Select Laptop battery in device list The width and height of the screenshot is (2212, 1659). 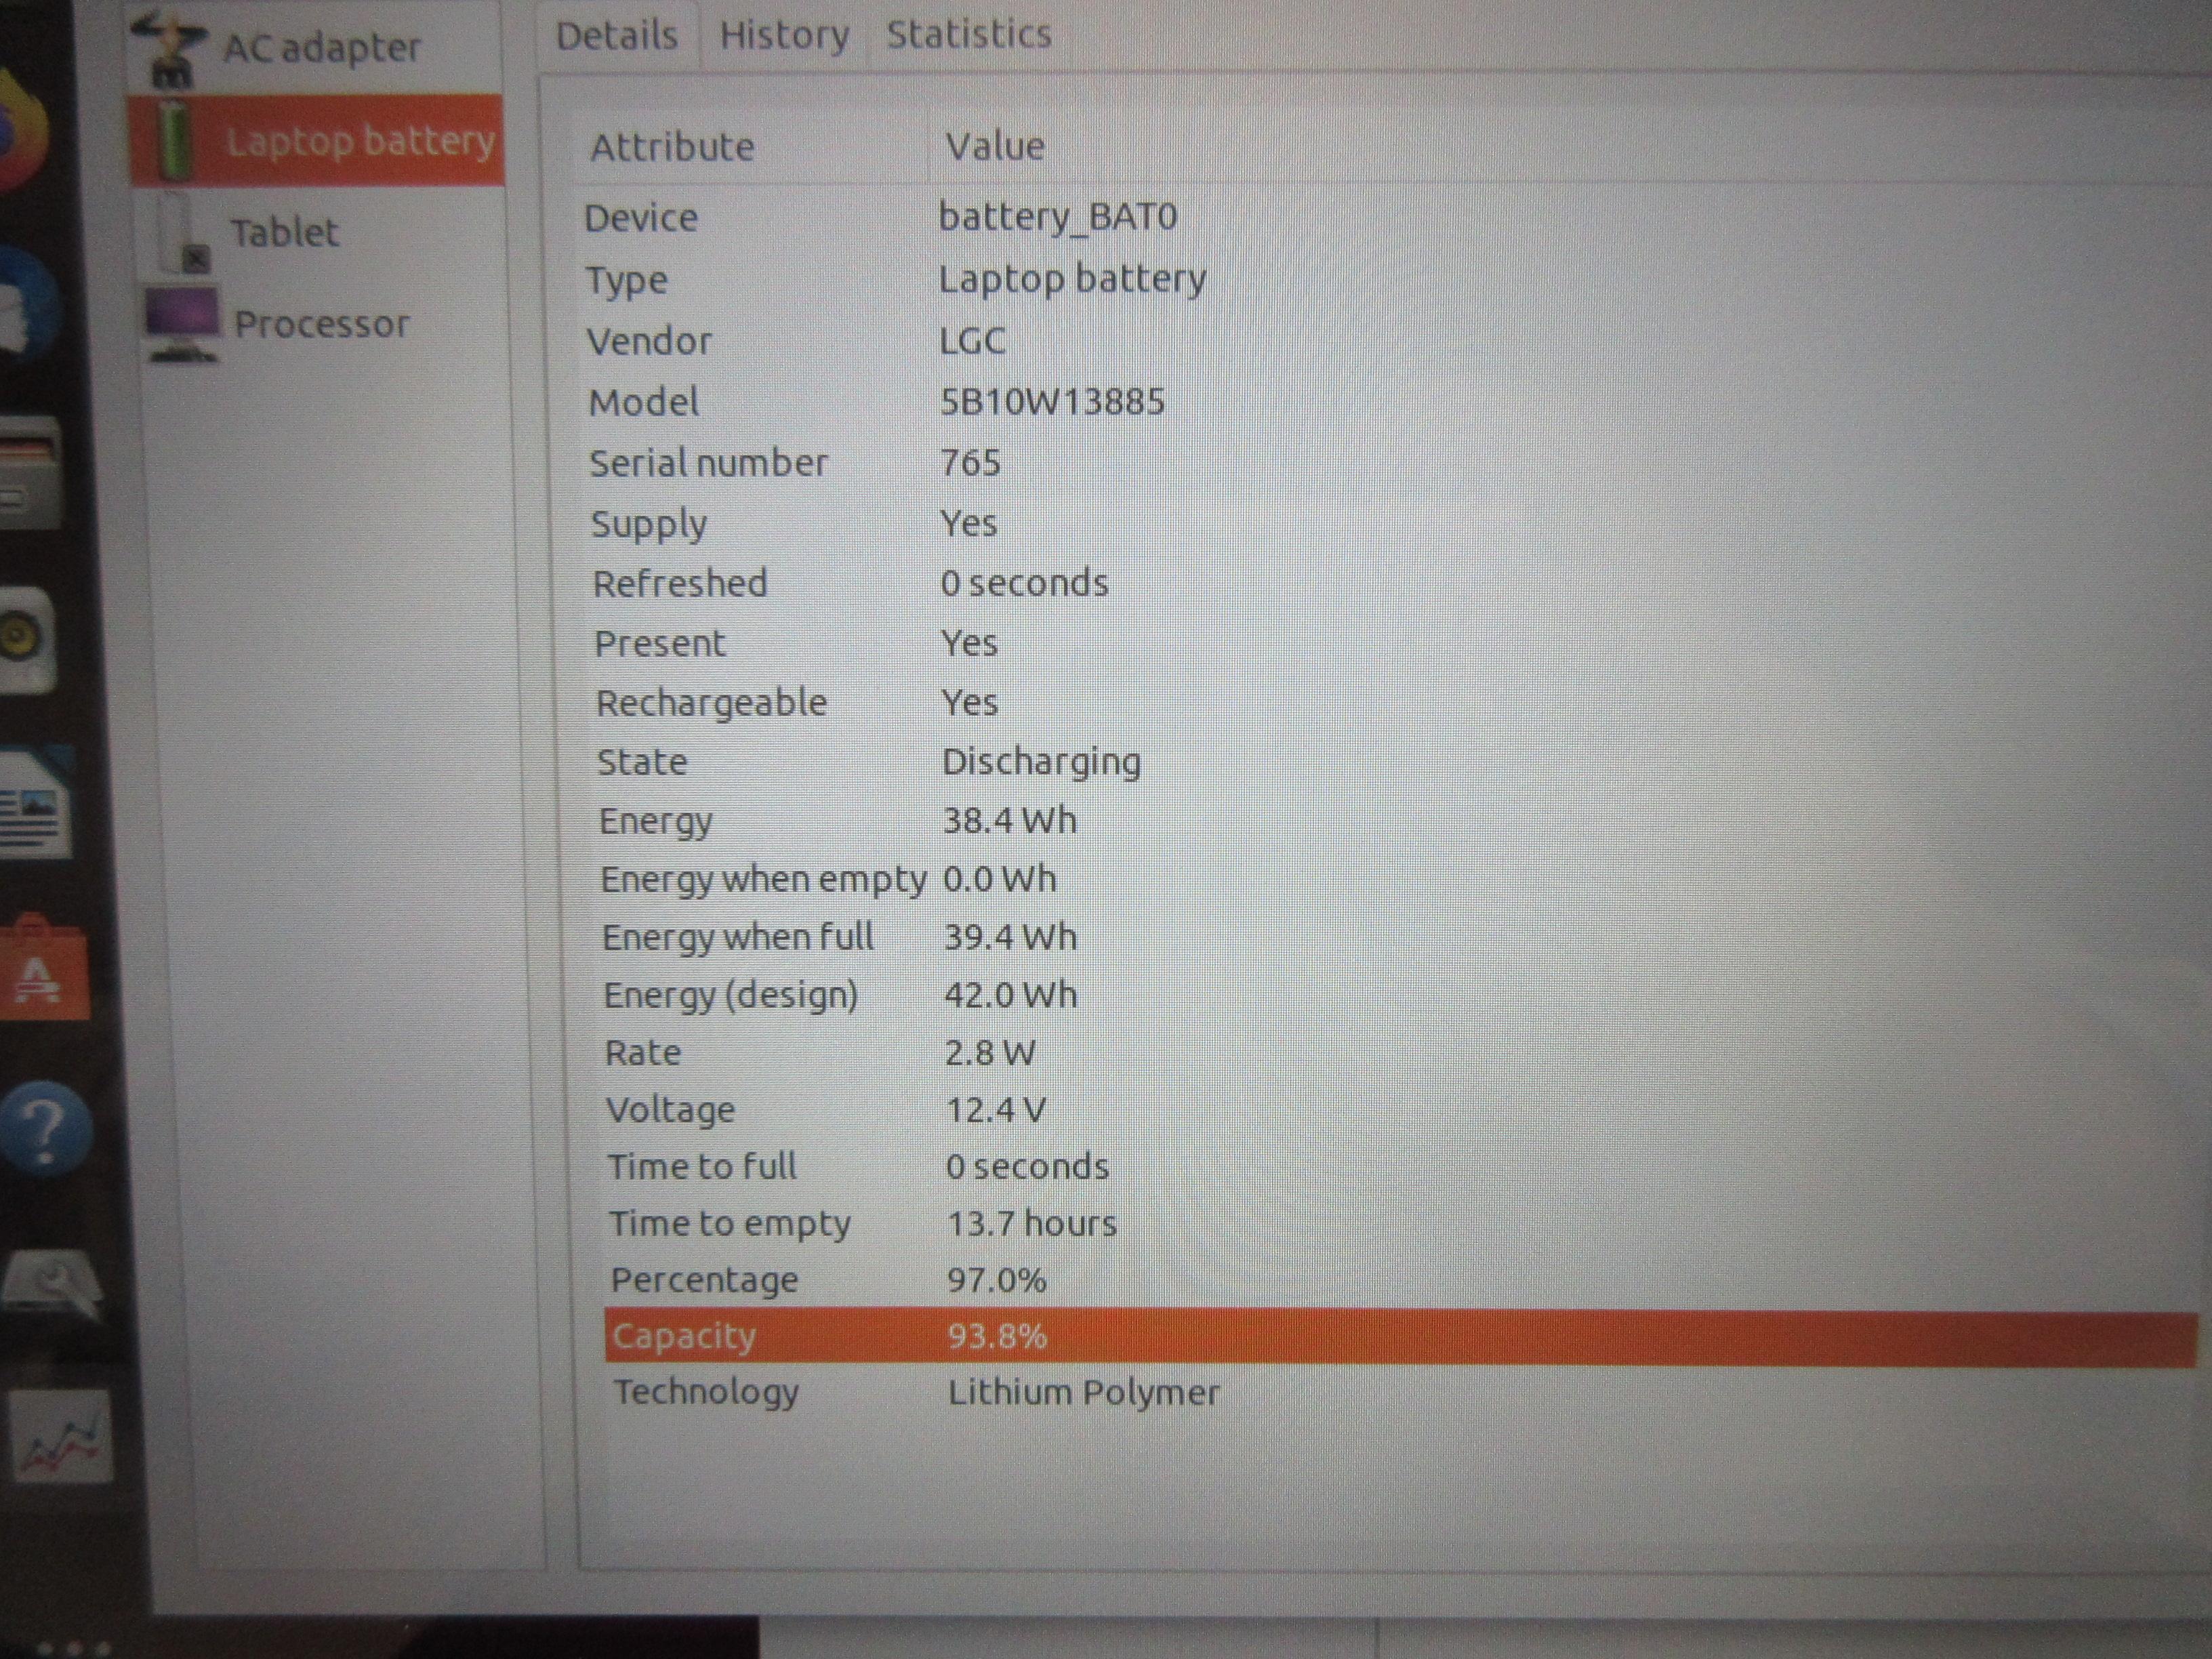click(316, 140)
